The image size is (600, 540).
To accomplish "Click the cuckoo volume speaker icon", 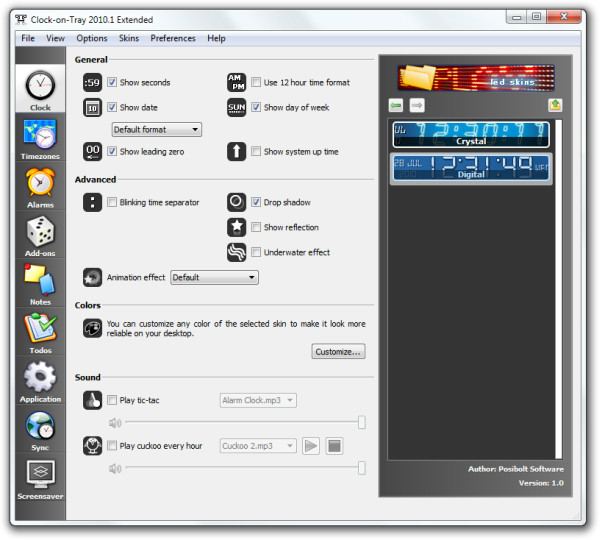I will point(115,468).
